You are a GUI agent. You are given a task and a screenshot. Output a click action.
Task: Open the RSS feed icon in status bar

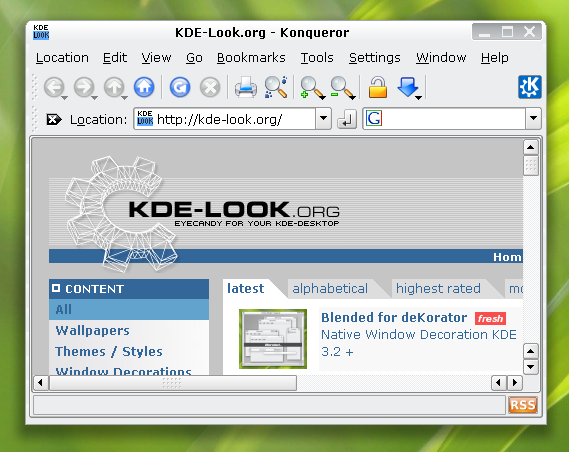coord(522,405)
